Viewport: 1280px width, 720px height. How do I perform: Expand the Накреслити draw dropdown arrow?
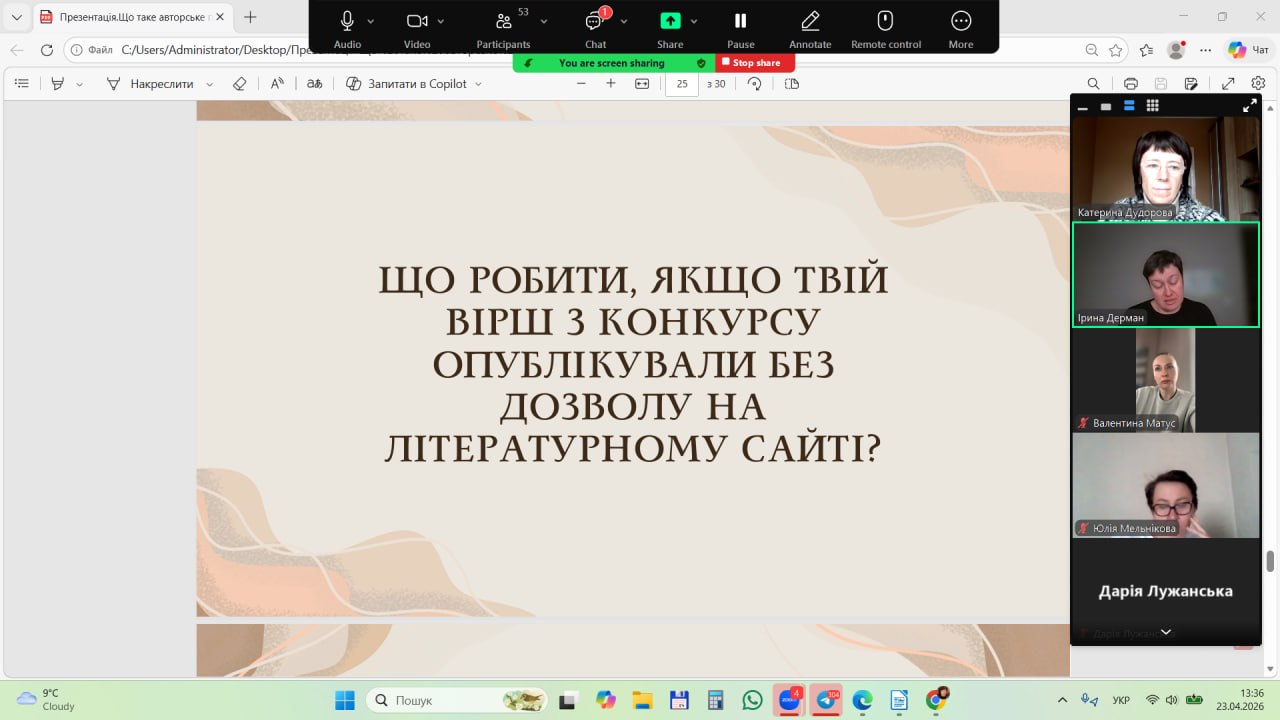coord(210,84)
